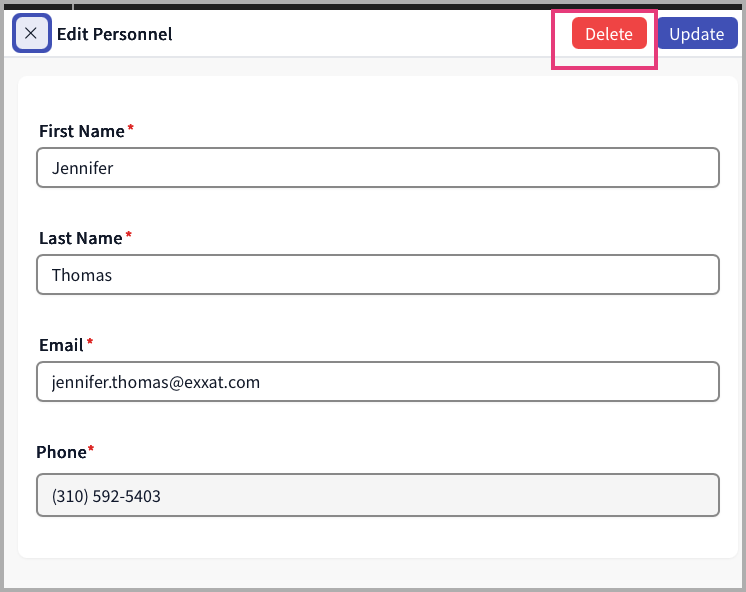Click on the text "Jennifer"
Image resolution: width=746 pixels, height=592 pixels.
click(x=82, y=168)
